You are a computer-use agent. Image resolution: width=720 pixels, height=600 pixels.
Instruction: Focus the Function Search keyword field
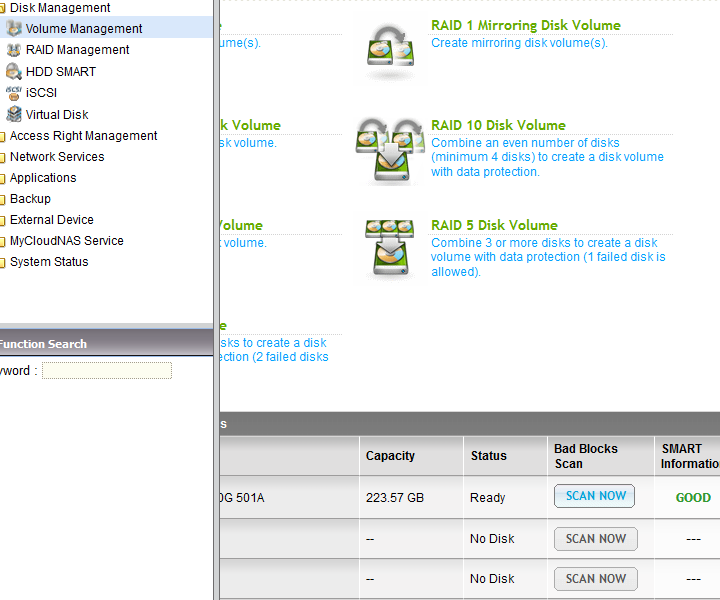point(107,371)
